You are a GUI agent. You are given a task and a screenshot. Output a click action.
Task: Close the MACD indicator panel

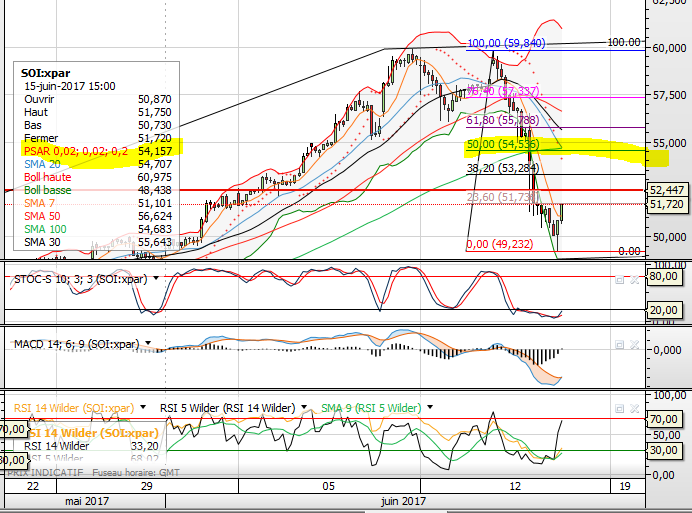[632, 344]
